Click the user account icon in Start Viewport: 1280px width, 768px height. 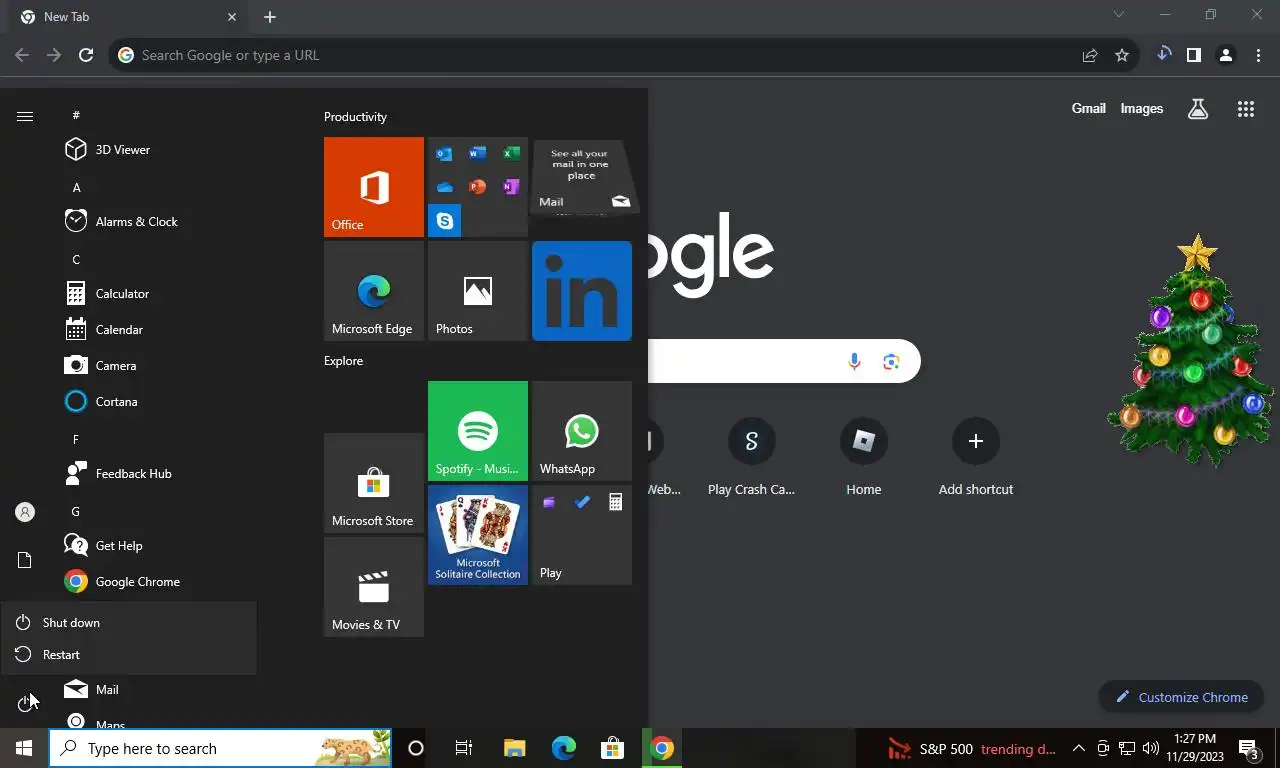pos(25,512)
